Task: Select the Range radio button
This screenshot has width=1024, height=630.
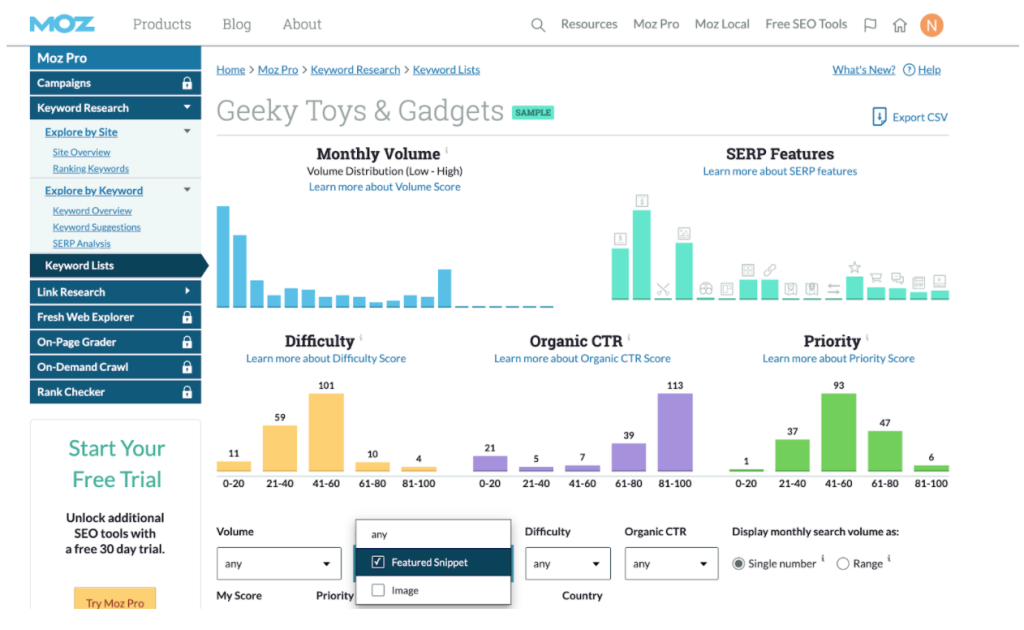Action: [x=842, y=563]
